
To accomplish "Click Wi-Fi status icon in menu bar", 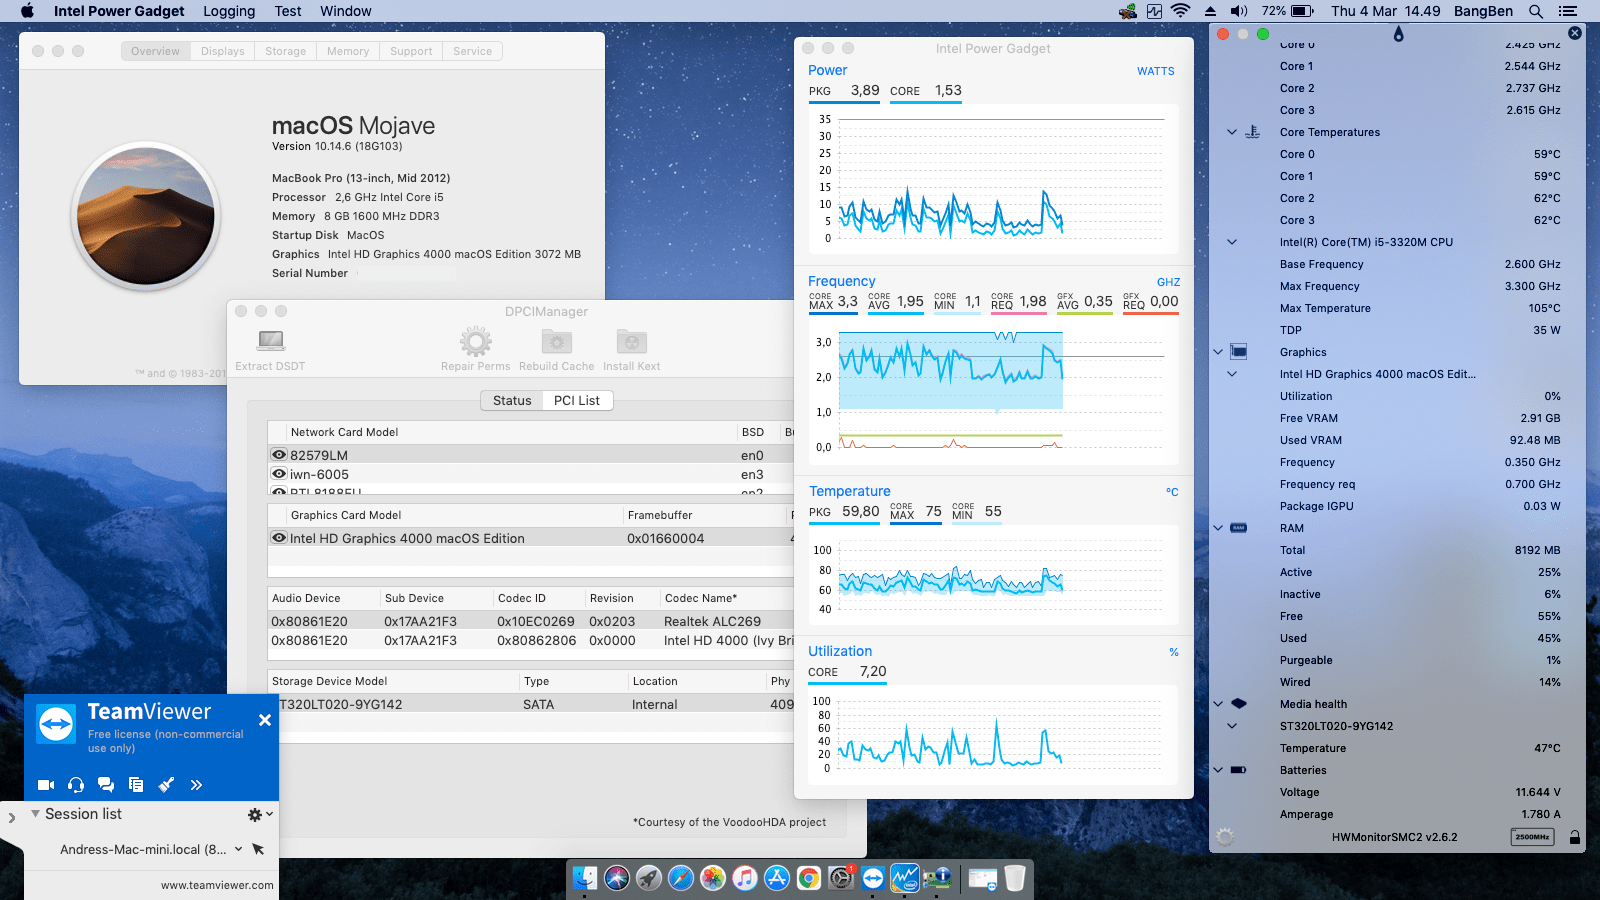I will (1180, 11).
